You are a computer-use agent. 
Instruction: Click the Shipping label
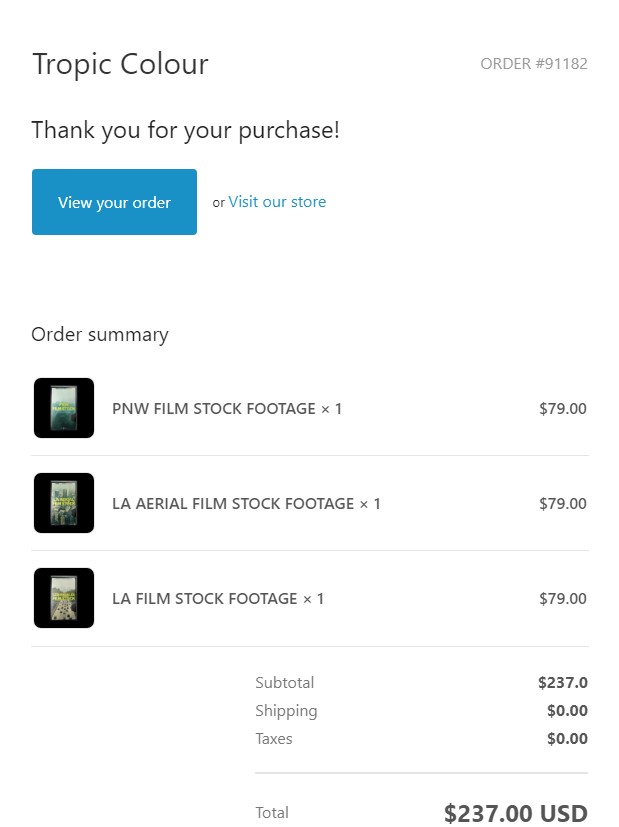coord(286,711)
